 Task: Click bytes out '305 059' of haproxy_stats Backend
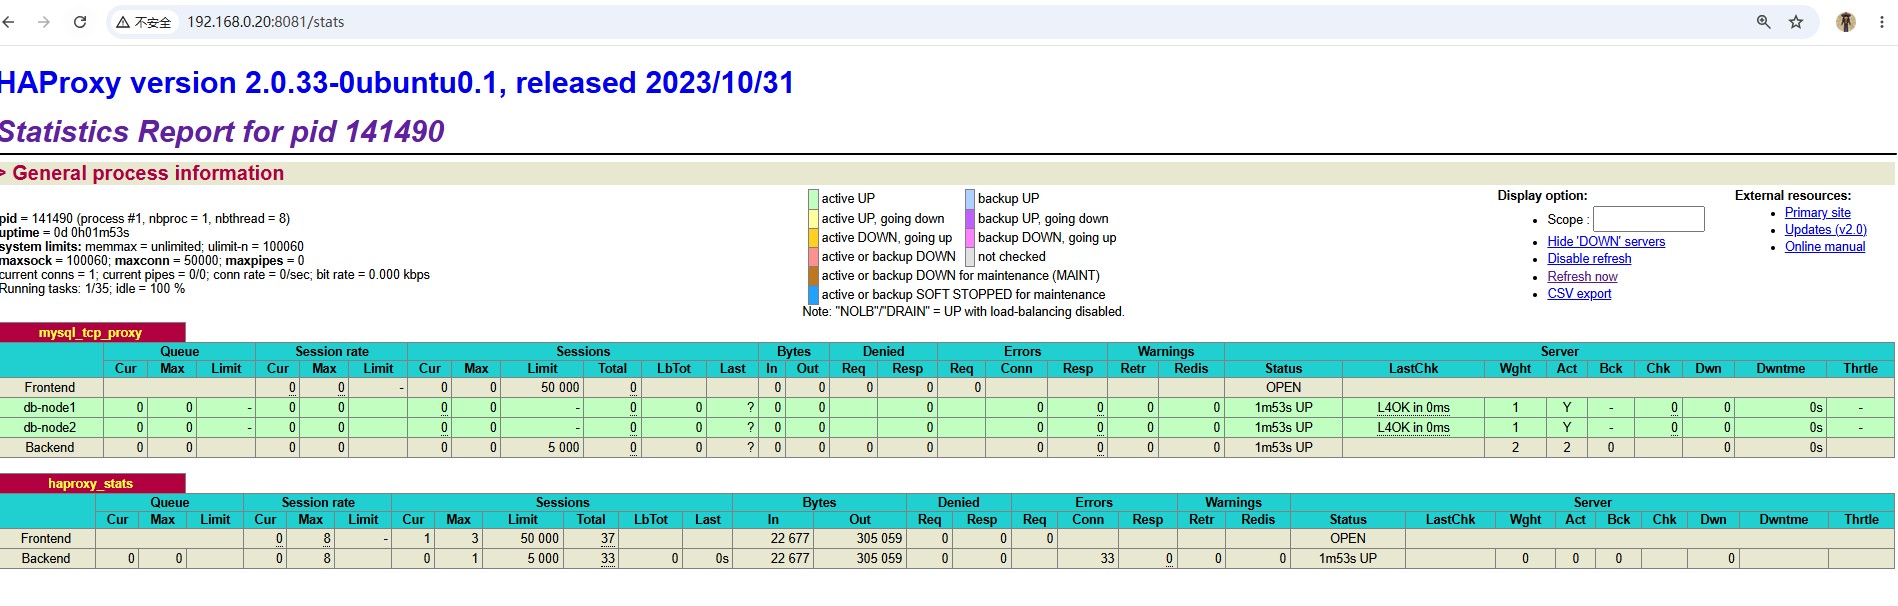point(879,559)
